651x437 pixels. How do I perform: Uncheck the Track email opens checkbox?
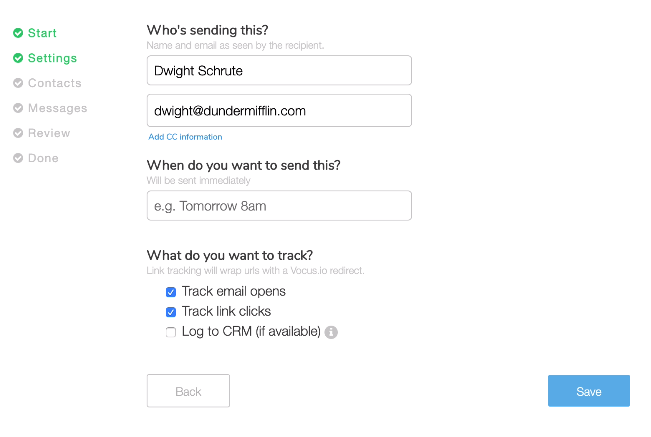pyautogui.click(x=171, y=292)
